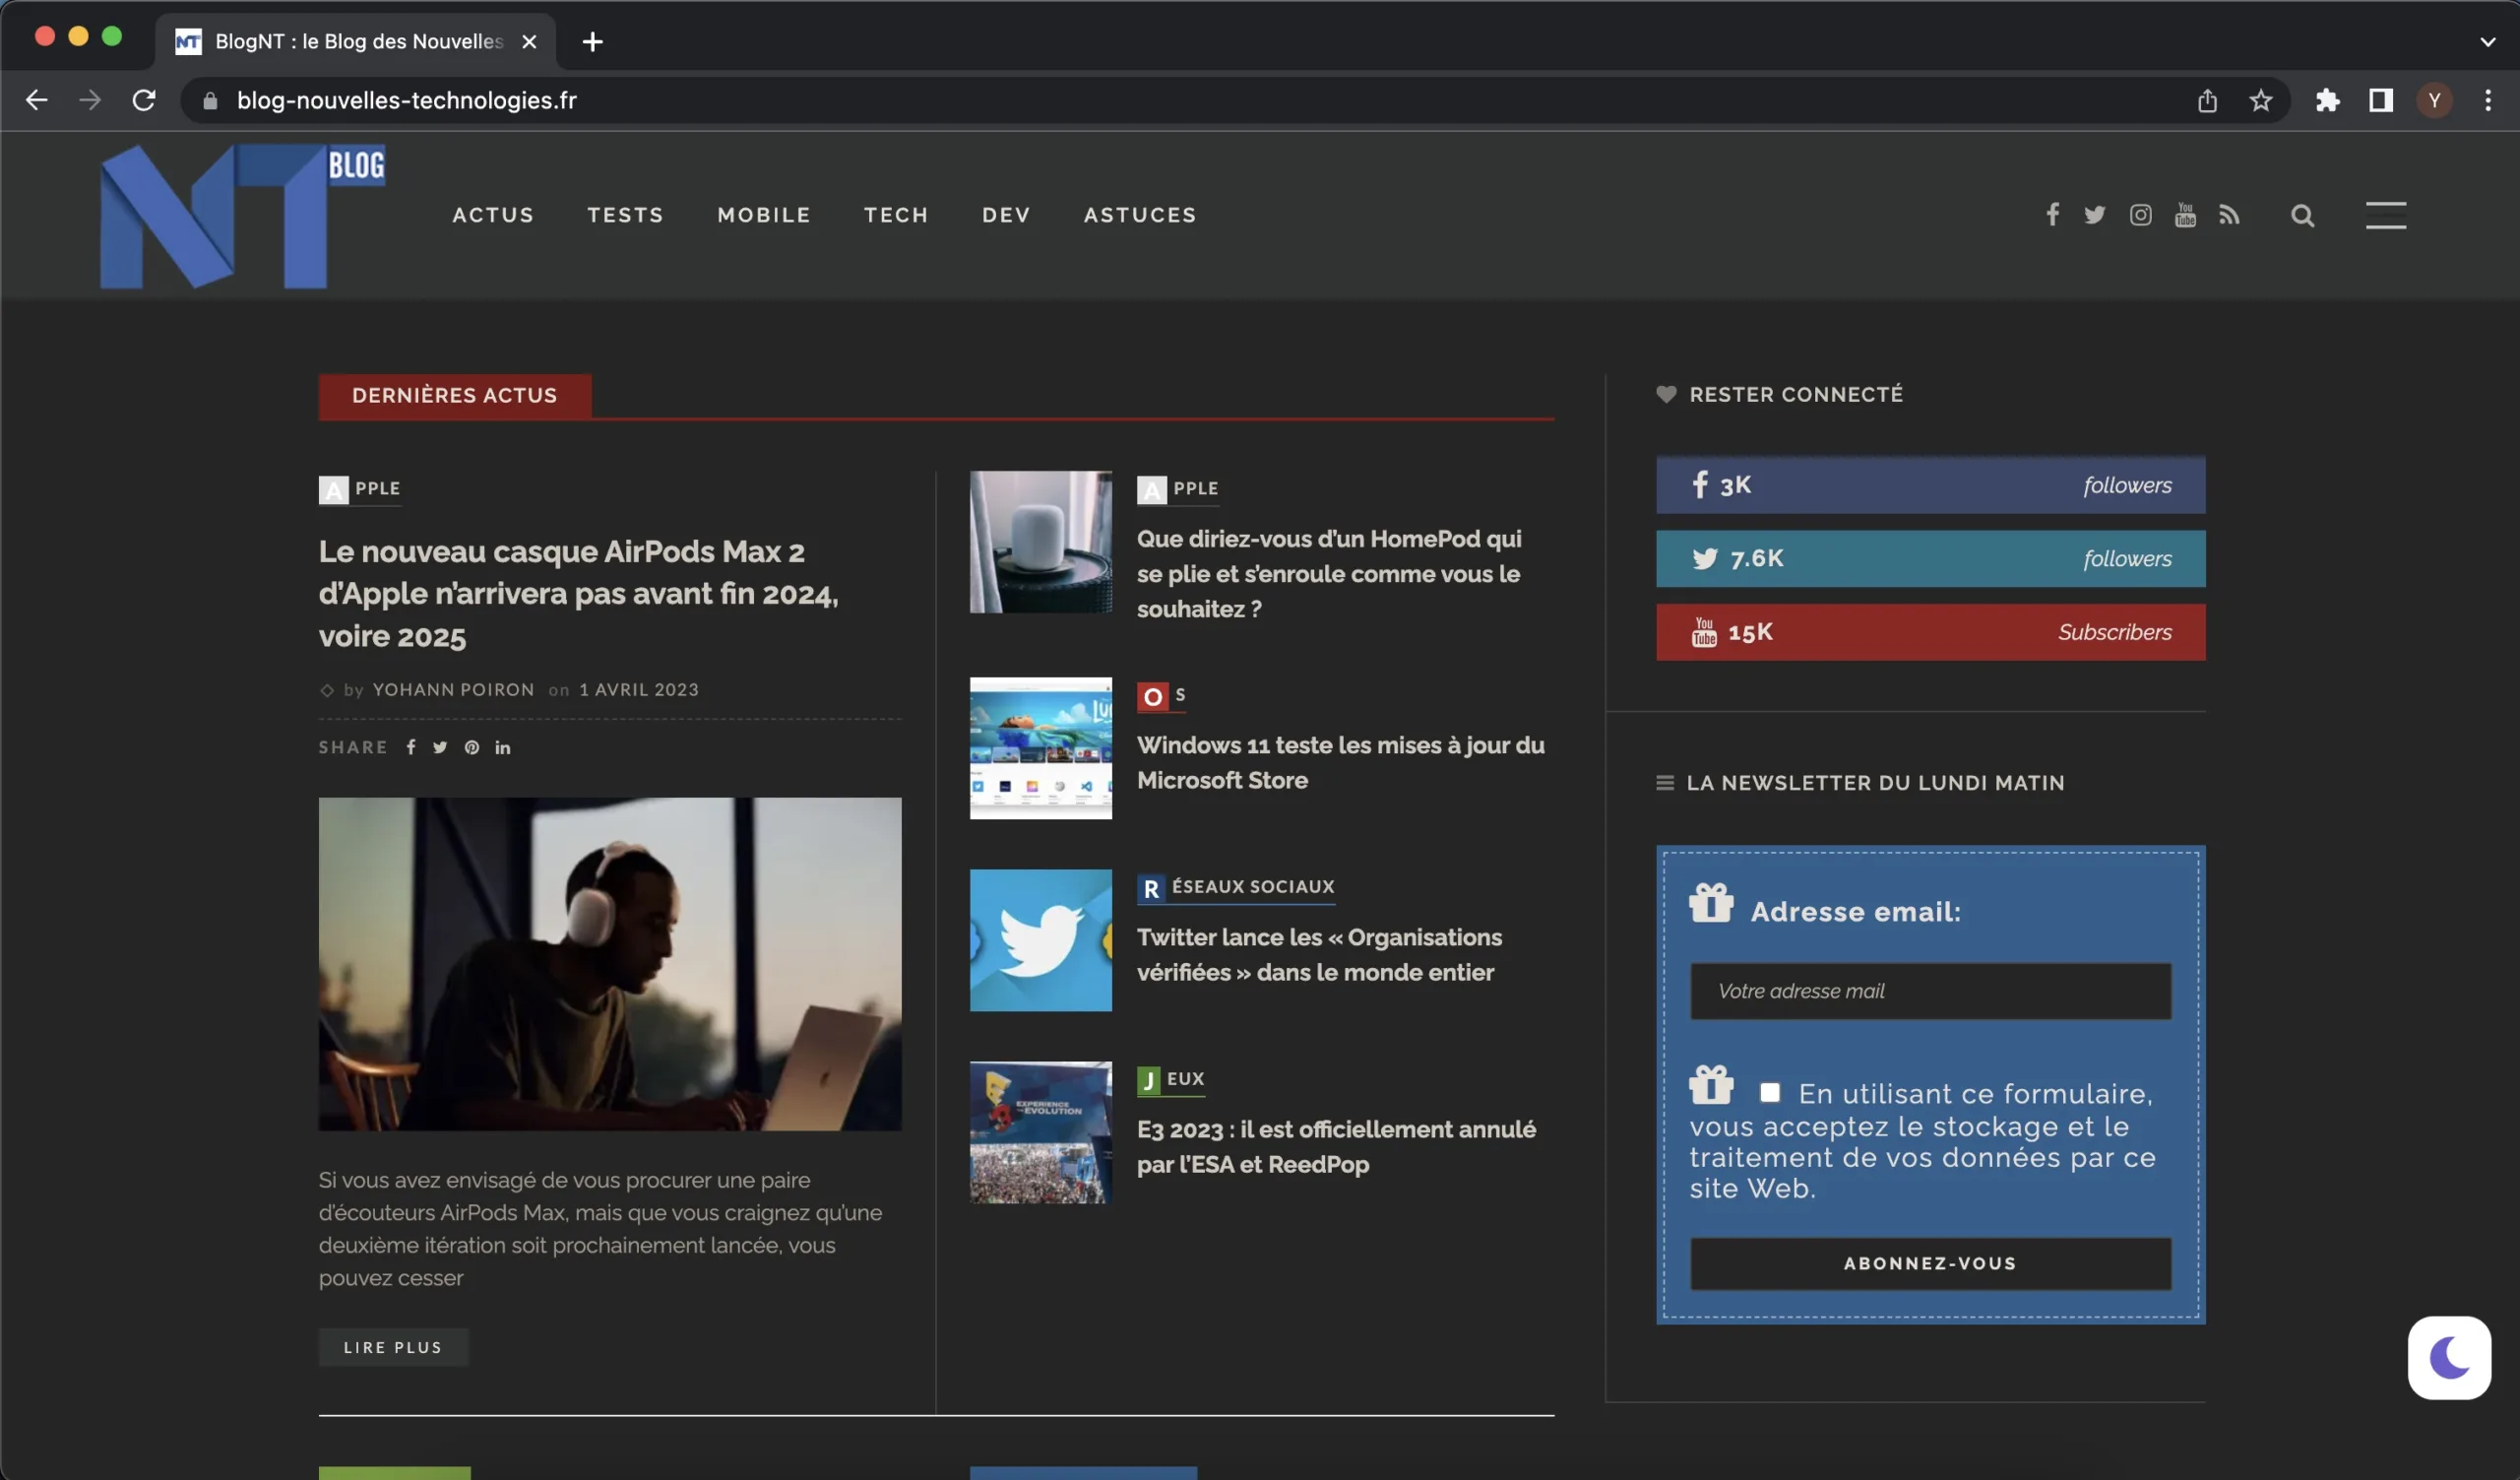The height and width of the screenshot is (1480, 2520).
Task: Open the E3 2023 article thumbnail
Action: pos(1041,1132)
